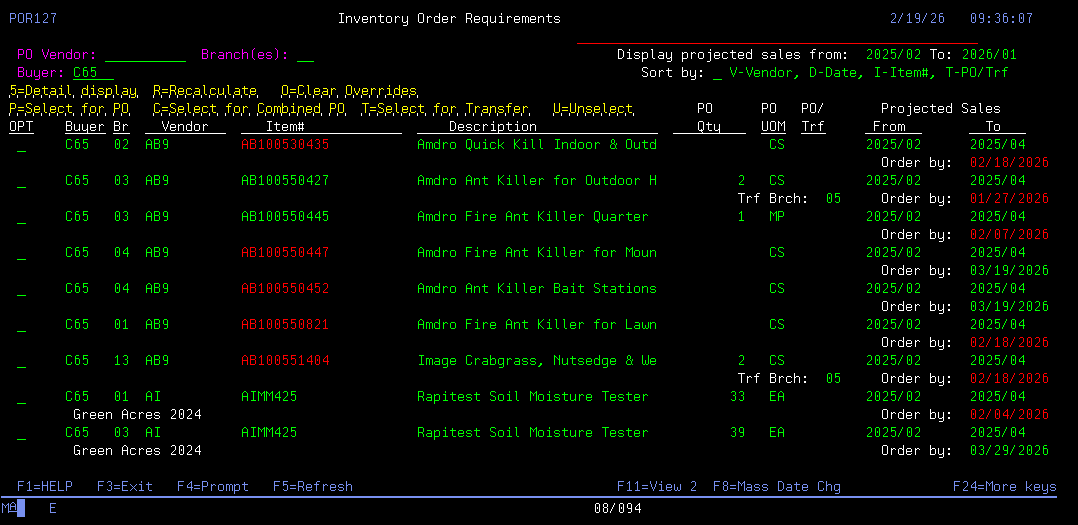Click the PO Vendor input field
The width and height of the screenshot is (1078, 525).
(x=145, y=55)
